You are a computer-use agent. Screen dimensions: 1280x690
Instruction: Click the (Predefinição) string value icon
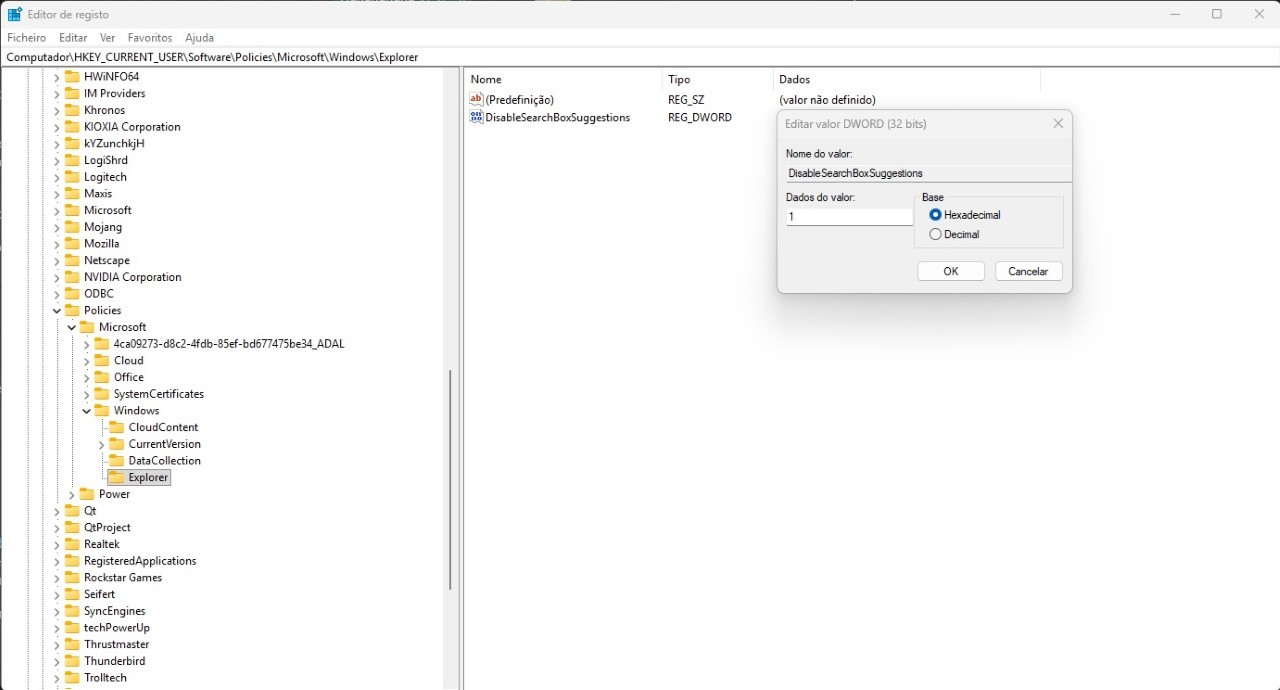(476, 100)
